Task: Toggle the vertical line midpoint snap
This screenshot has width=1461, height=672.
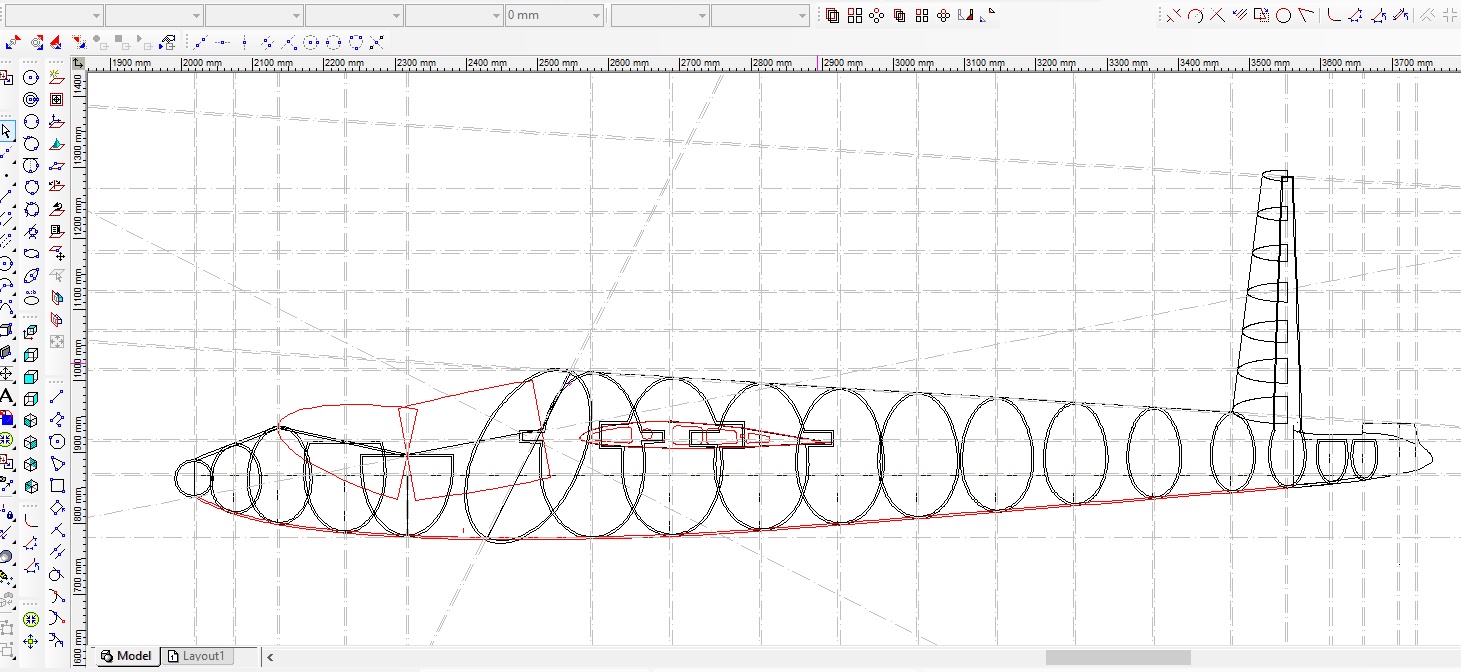Action: (x=245, y=42)
